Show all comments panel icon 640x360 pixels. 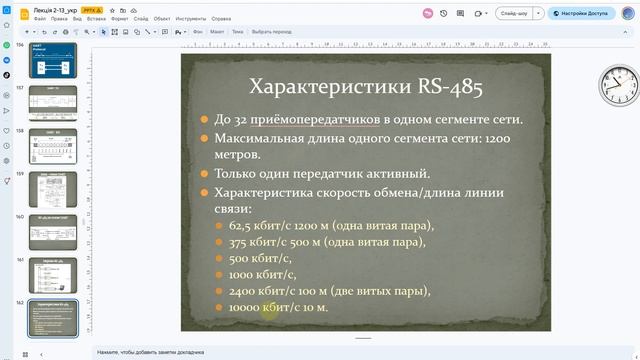[460, 13]
